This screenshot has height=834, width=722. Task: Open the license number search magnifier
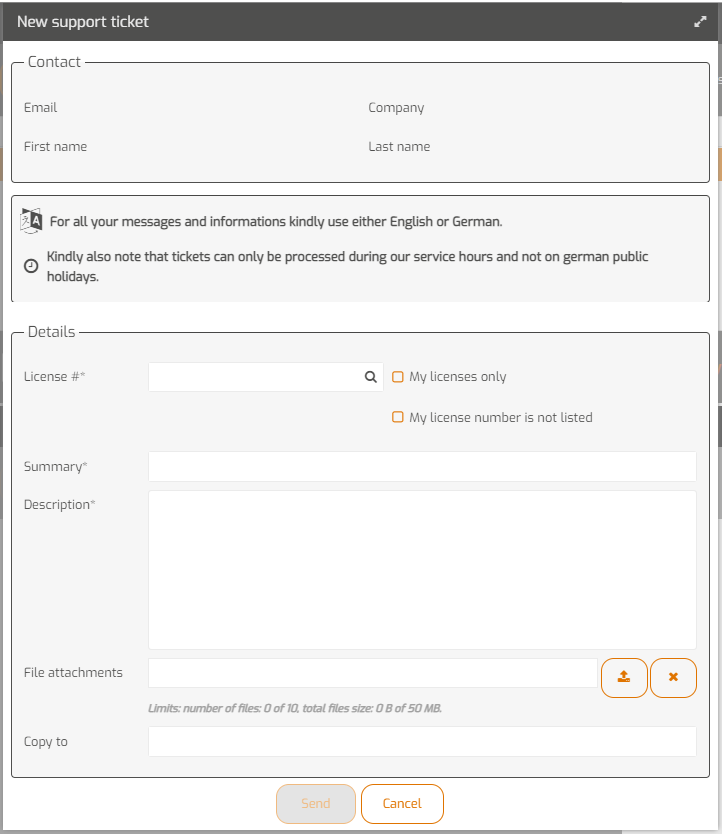pyautogui.click(x=370, y=377)
